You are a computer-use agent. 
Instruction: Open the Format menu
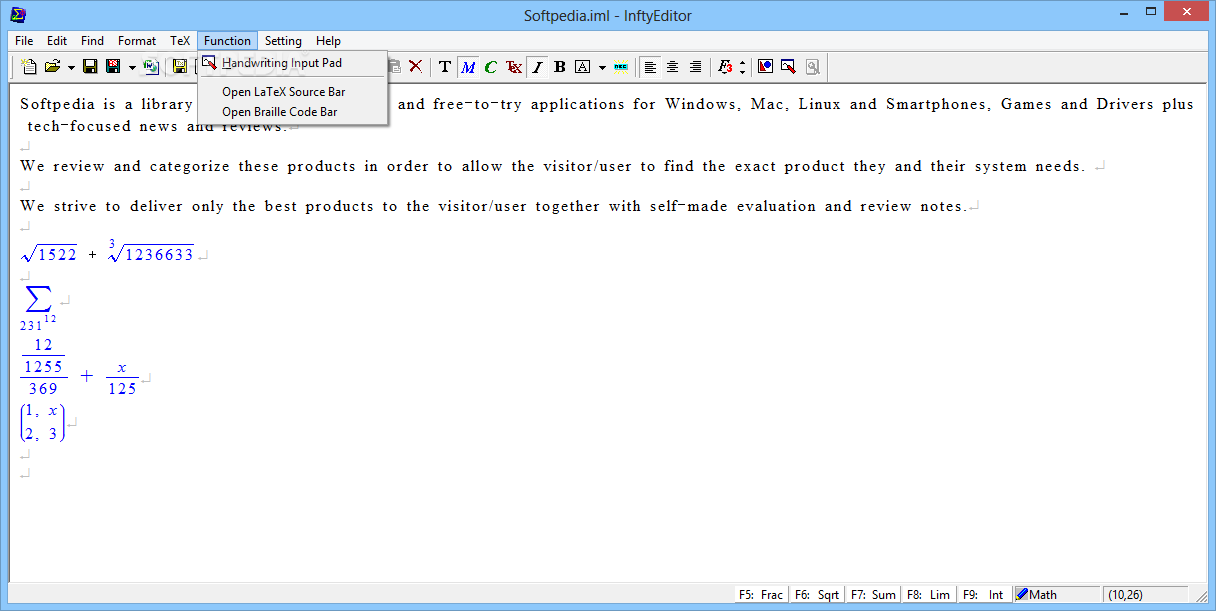point(137,41)
